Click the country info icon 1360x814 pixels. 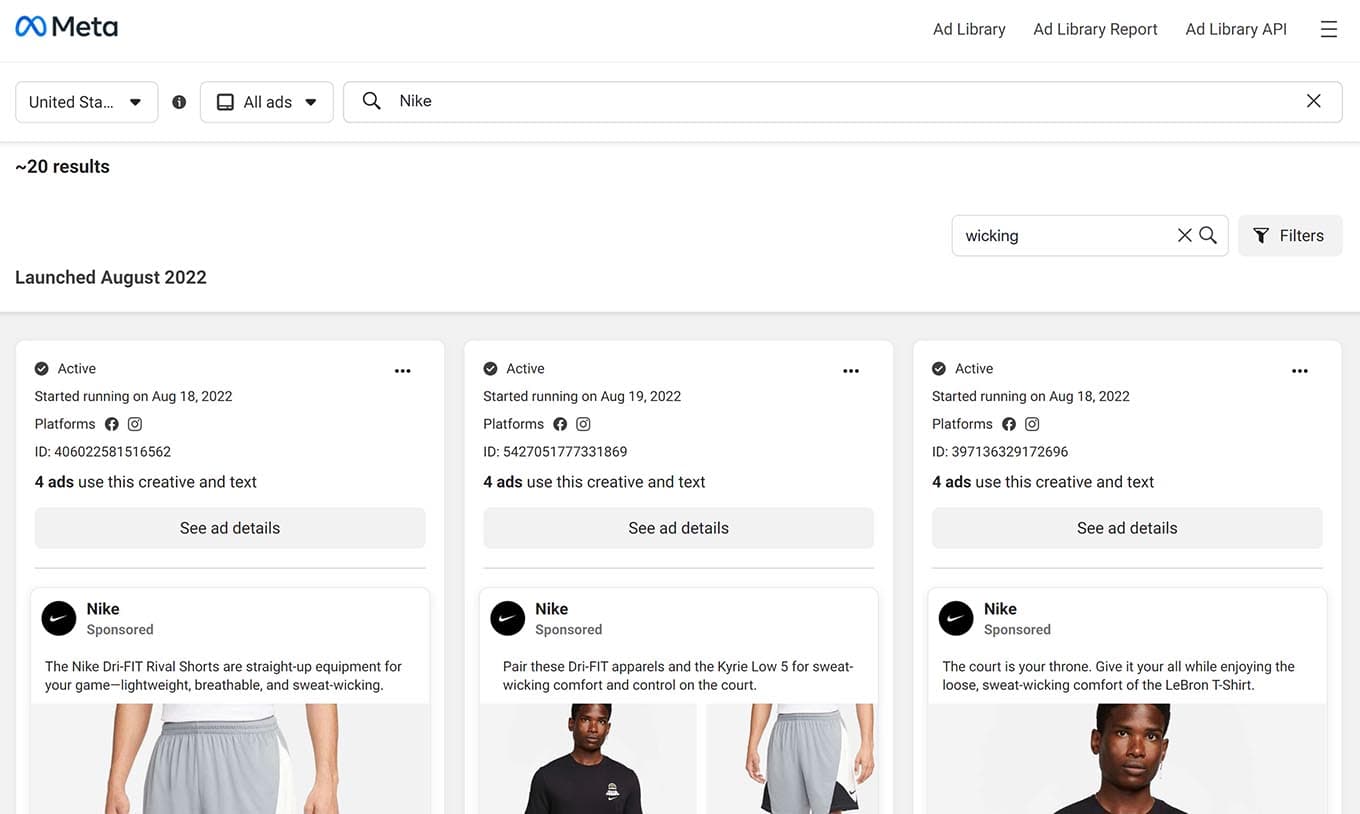tap(179, 102)
